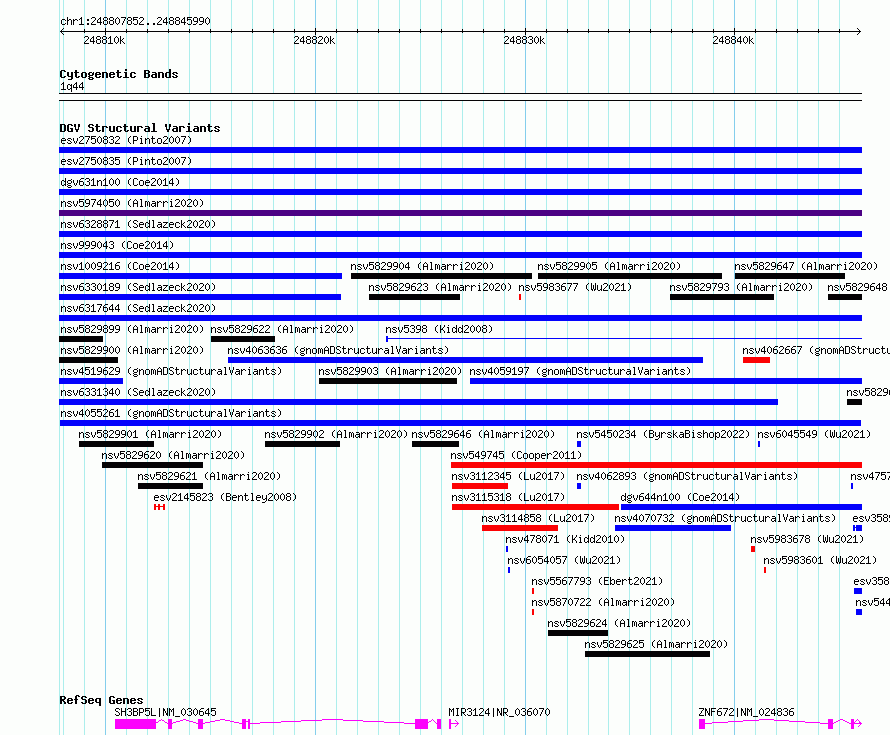Screen dimensions: 890x735
Task: Click nsv5567793 (Ebert2021) label
Action: click(x=597, y=581)
